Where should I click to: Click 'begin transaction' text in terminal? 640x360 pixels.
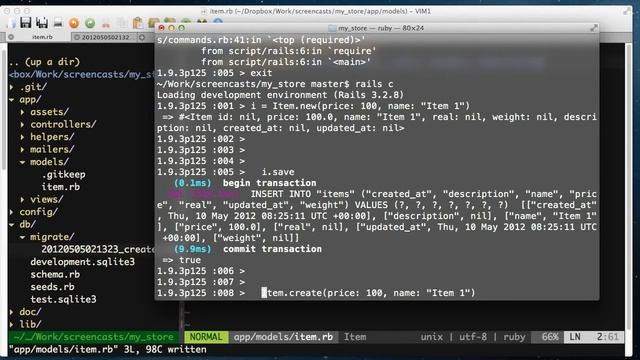tap(269, 183)
